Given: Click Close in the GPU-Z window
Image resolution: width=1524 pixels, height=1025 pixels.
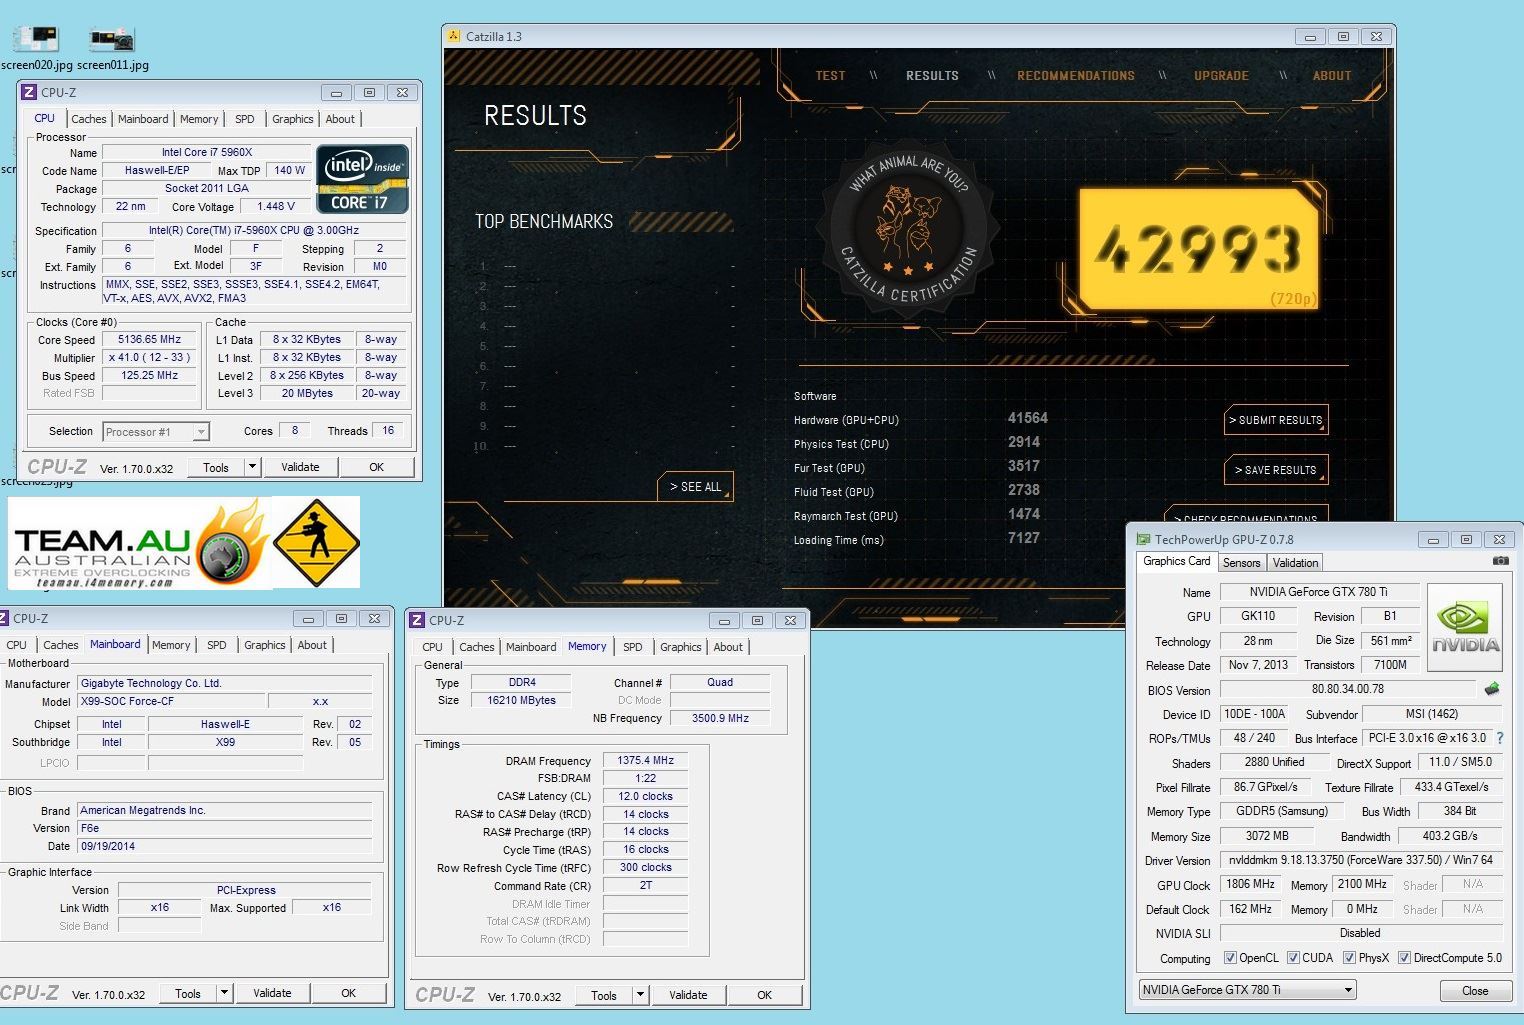Looking at the screenshot, I should [1475, 991].
